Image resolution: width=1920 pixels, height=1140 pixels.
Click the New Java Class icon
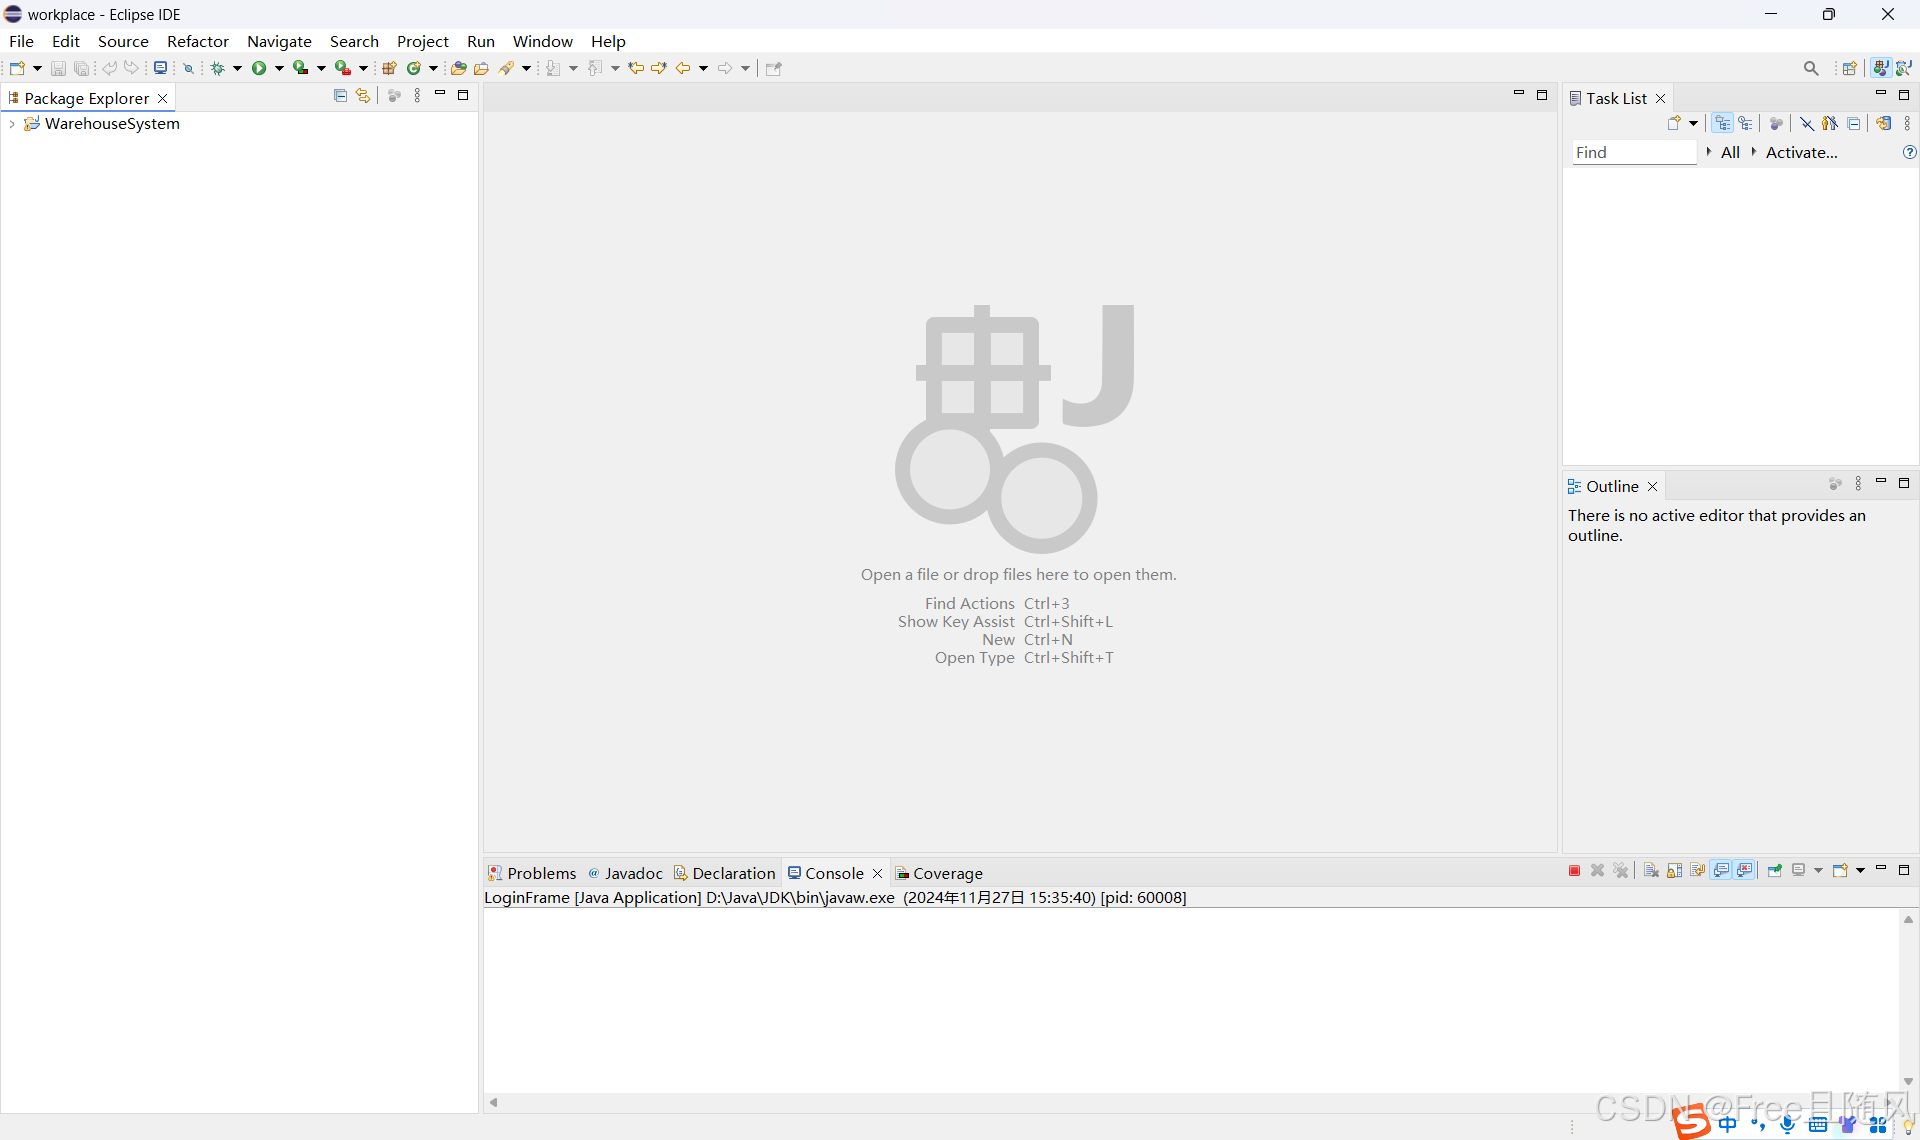414,68
